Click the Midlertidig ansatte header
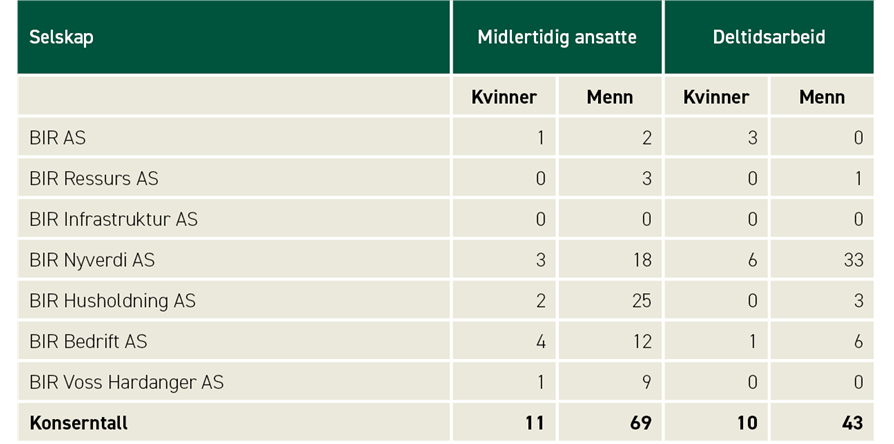 tap(557, 38)
